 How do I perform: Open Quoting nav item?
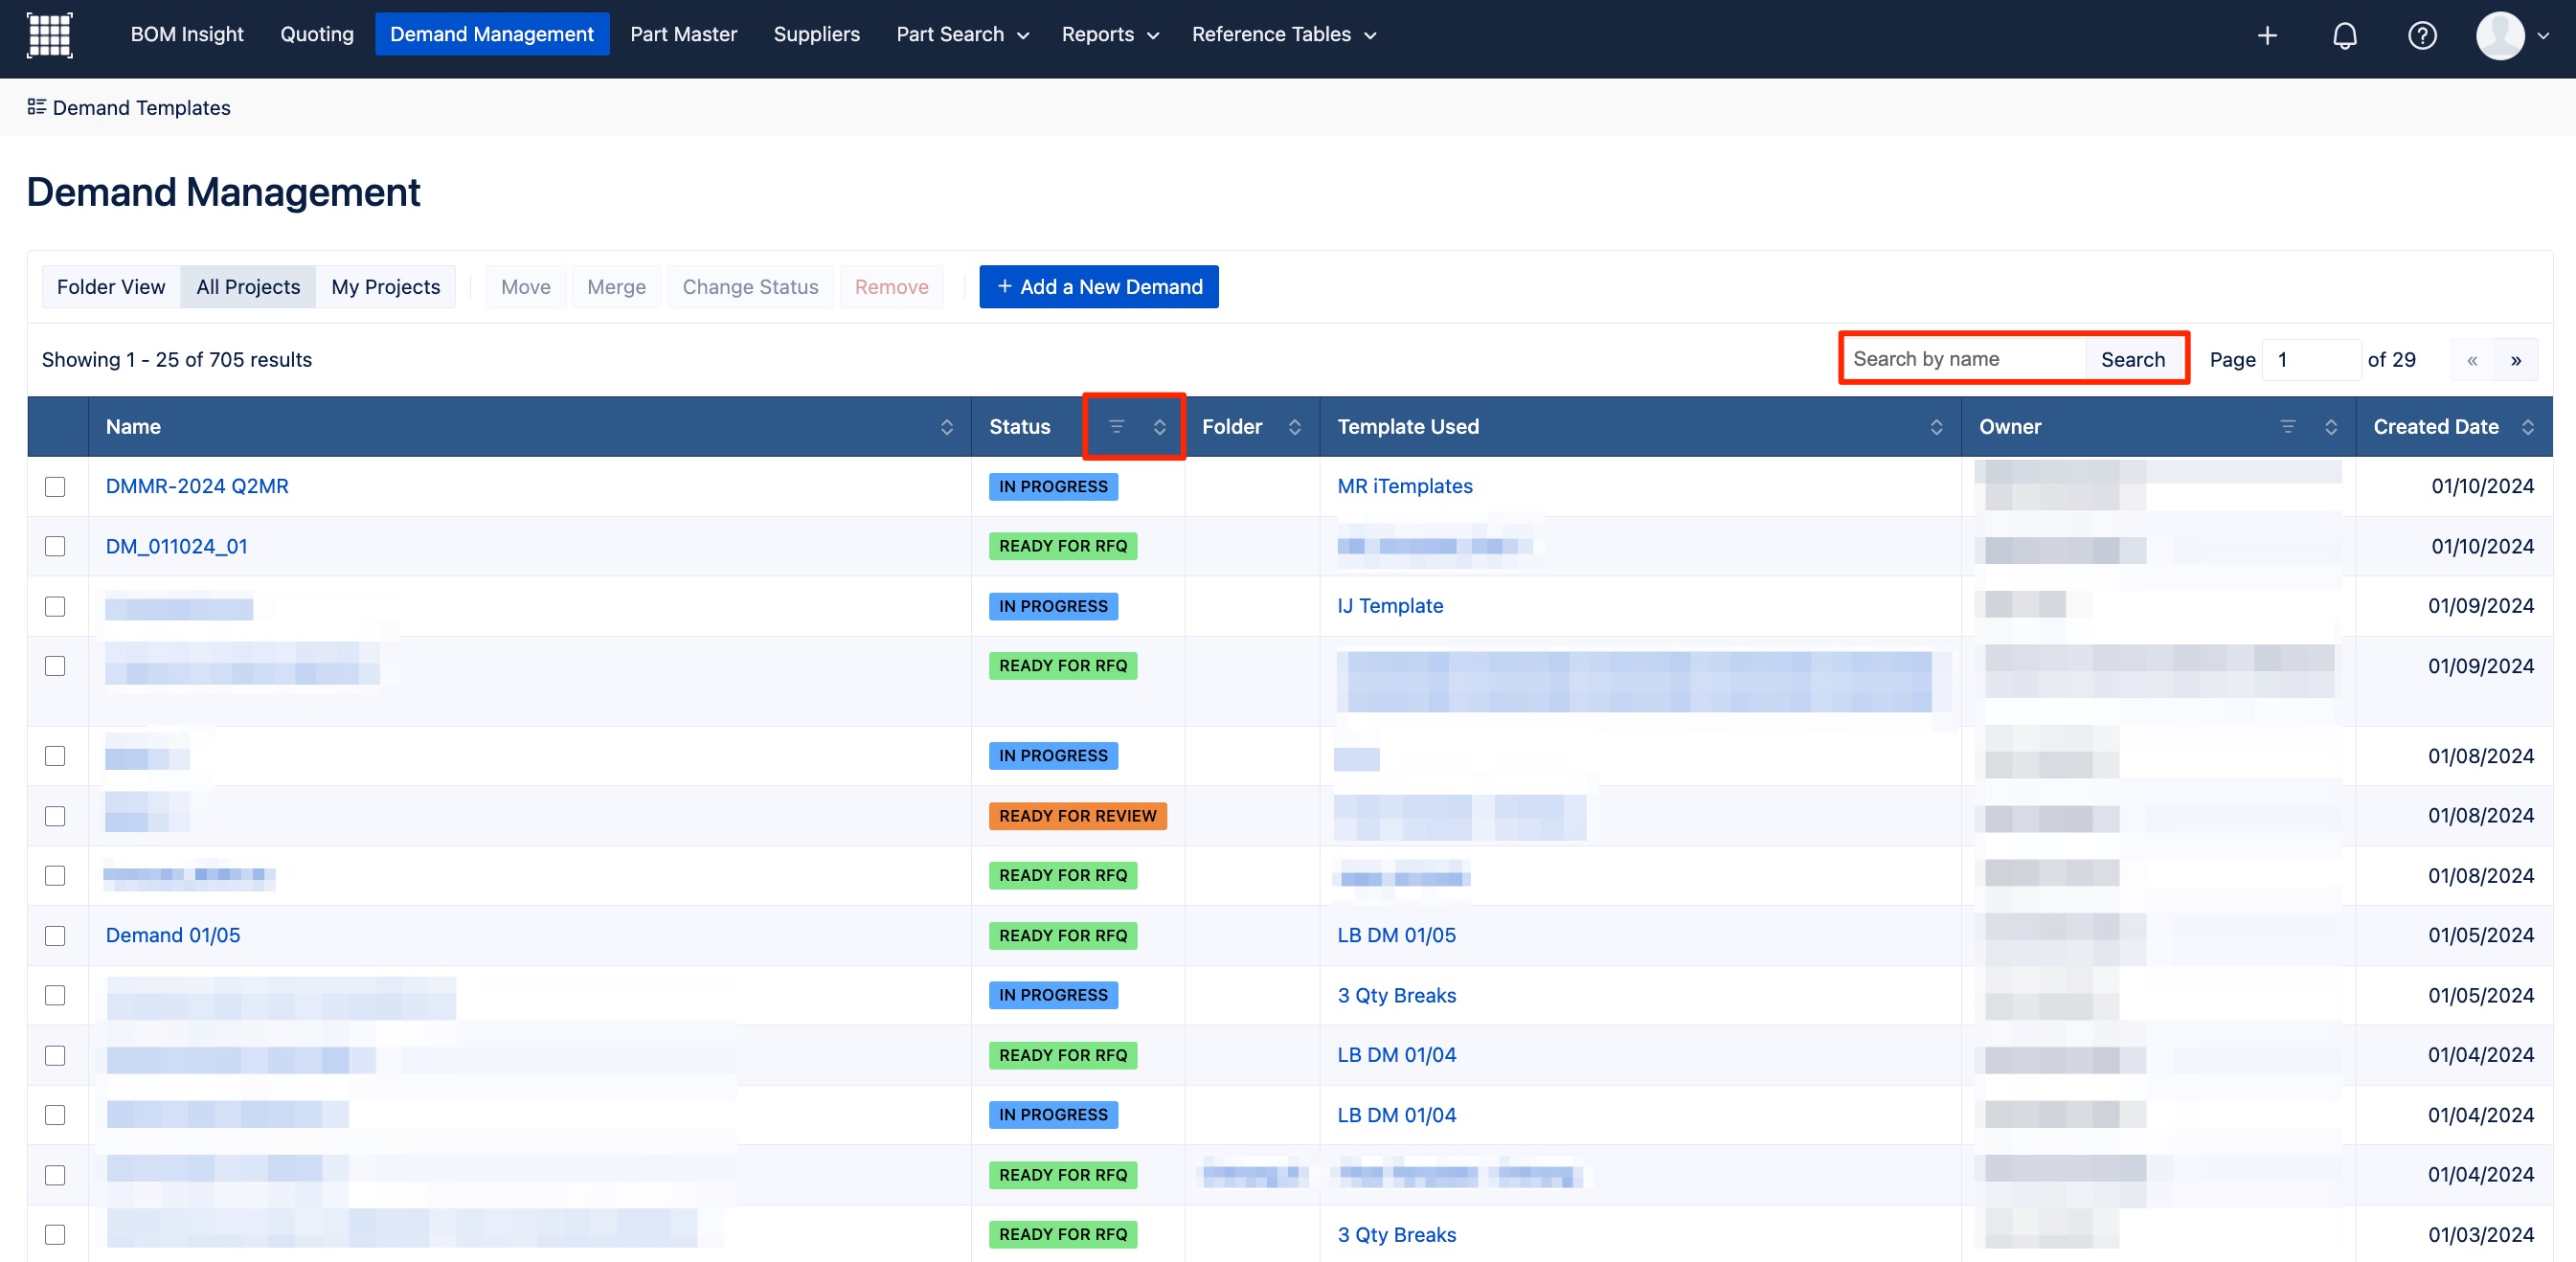(x=317, y=35)
